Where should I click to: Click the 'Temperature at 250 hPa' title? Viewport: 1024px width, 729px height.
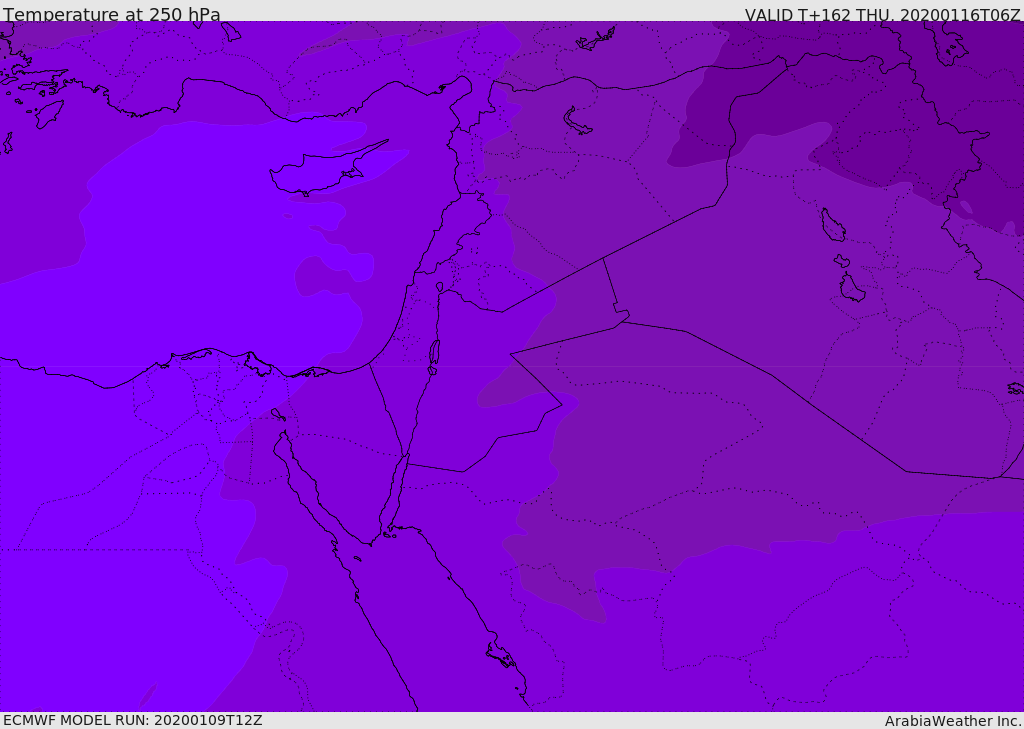[x=112, y=14]
